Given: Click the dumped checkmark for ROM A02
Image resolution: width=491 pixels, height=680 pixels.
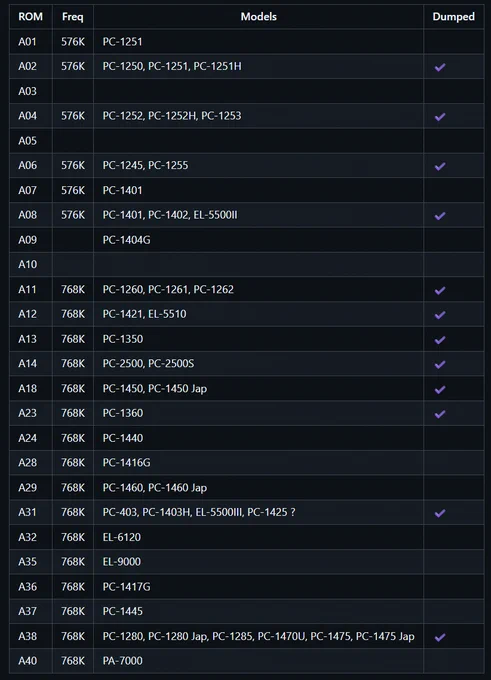Looking at the screenshot, I should pyautogui.click(x=440, y=67).
